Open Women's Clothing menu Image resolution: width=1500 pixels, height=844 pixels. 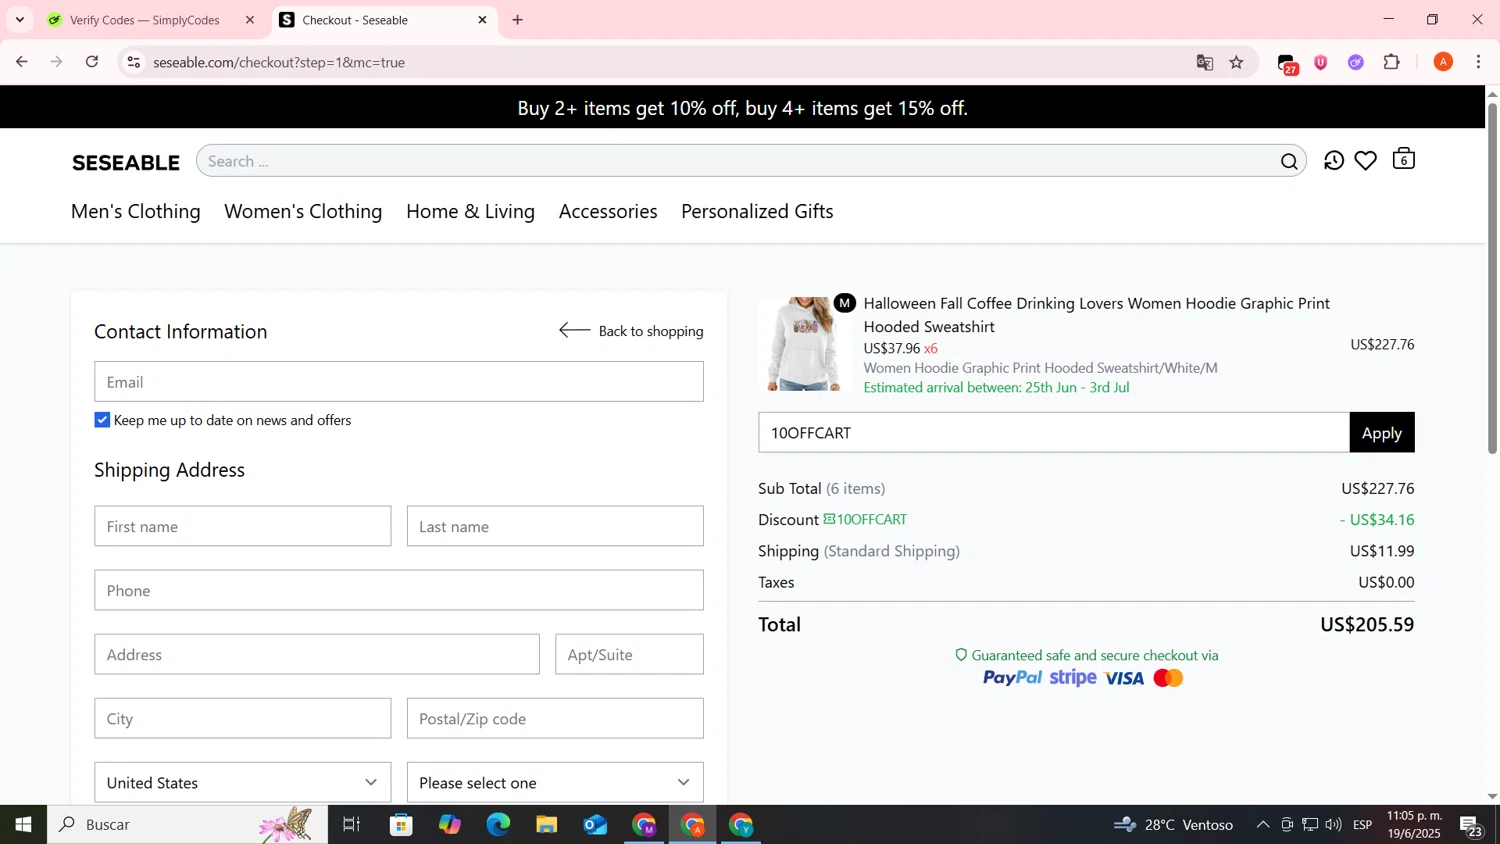(x=303, y=211)
